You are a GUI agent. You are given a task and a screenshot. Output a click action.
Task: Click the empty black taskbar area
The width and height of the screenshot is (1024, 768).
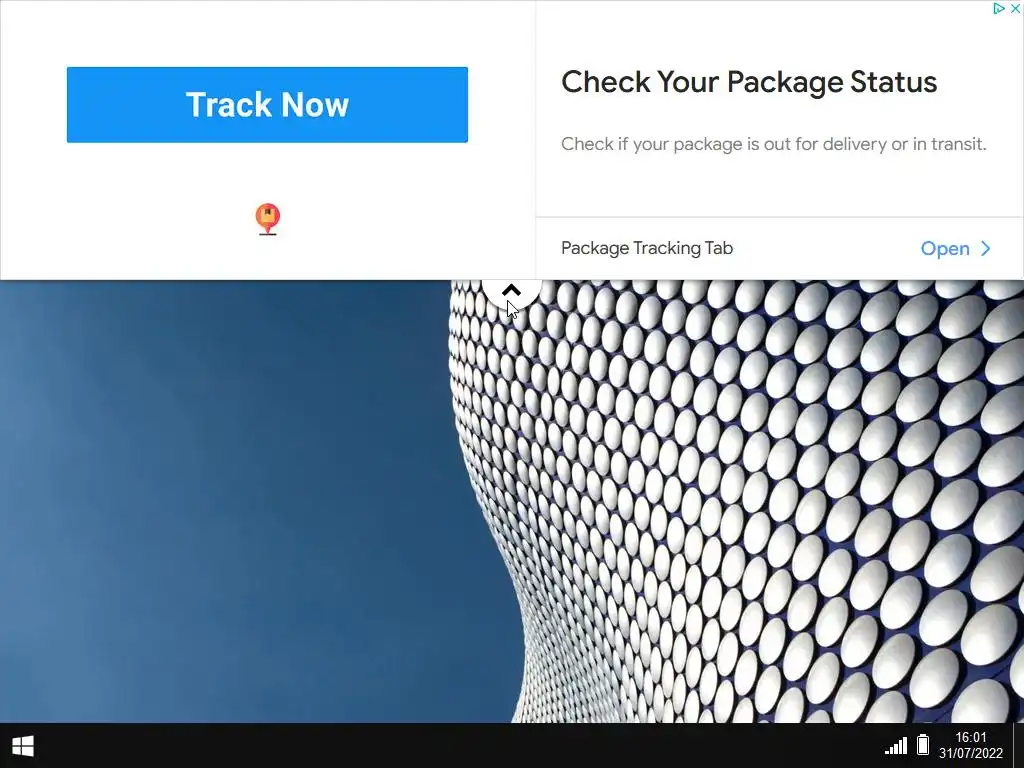coord(457,745)
